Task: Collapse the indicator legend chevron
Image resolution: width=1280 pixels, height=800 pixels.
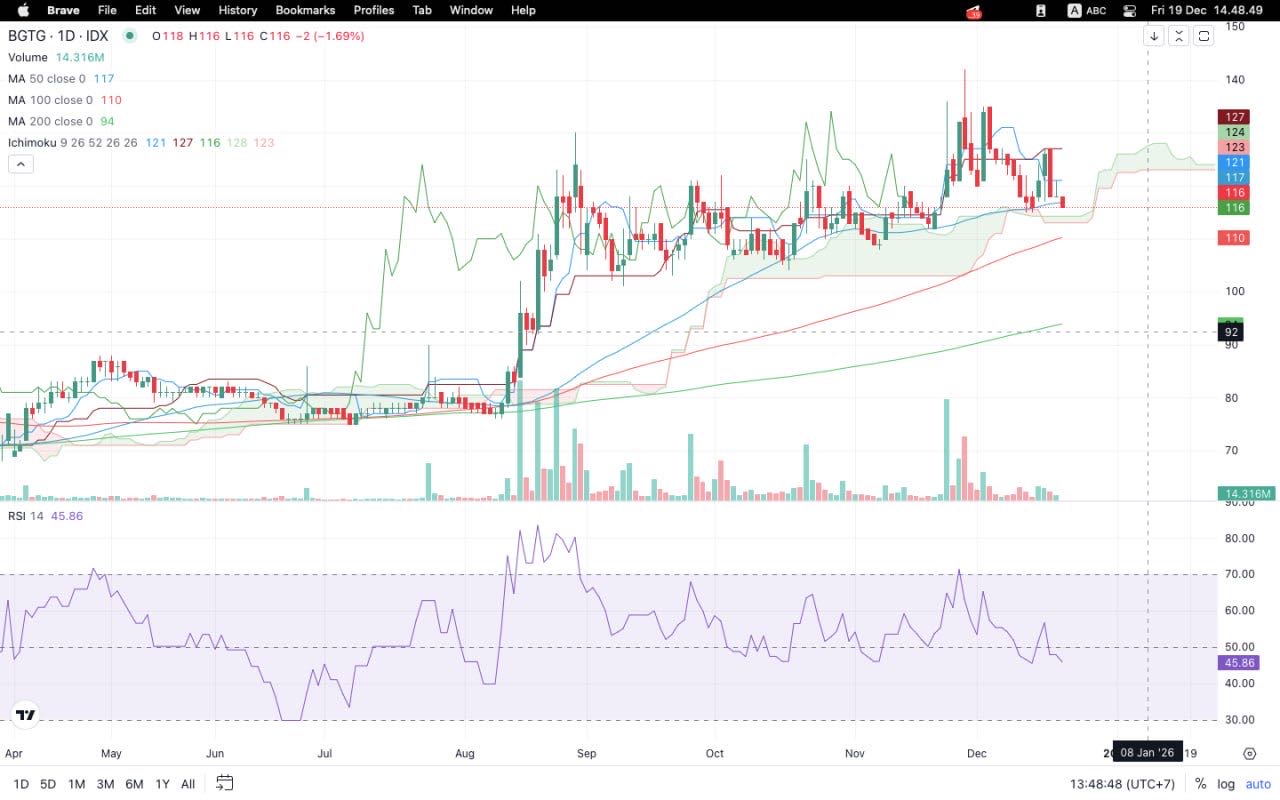Action: pos(21,165)
